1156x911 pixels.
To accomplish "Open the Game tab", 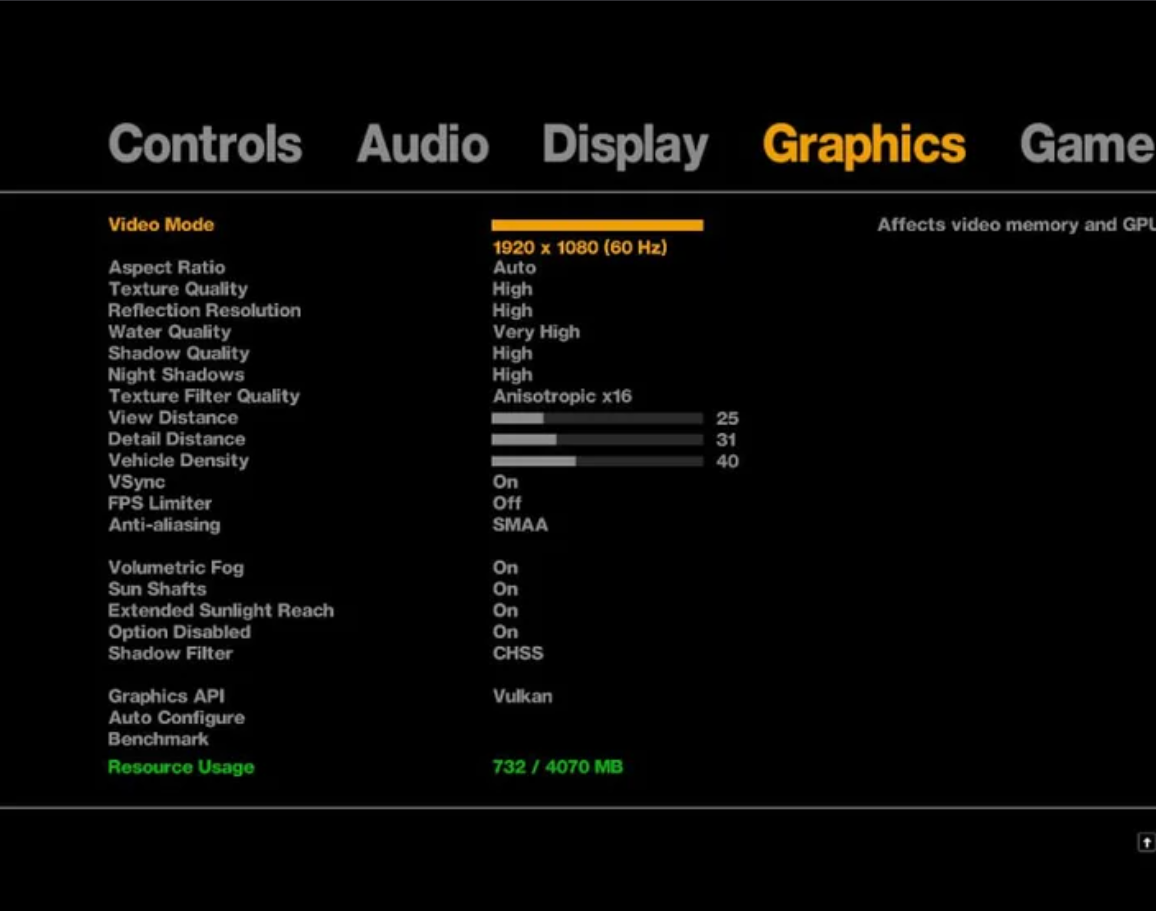I will [x=1087, y=143].
